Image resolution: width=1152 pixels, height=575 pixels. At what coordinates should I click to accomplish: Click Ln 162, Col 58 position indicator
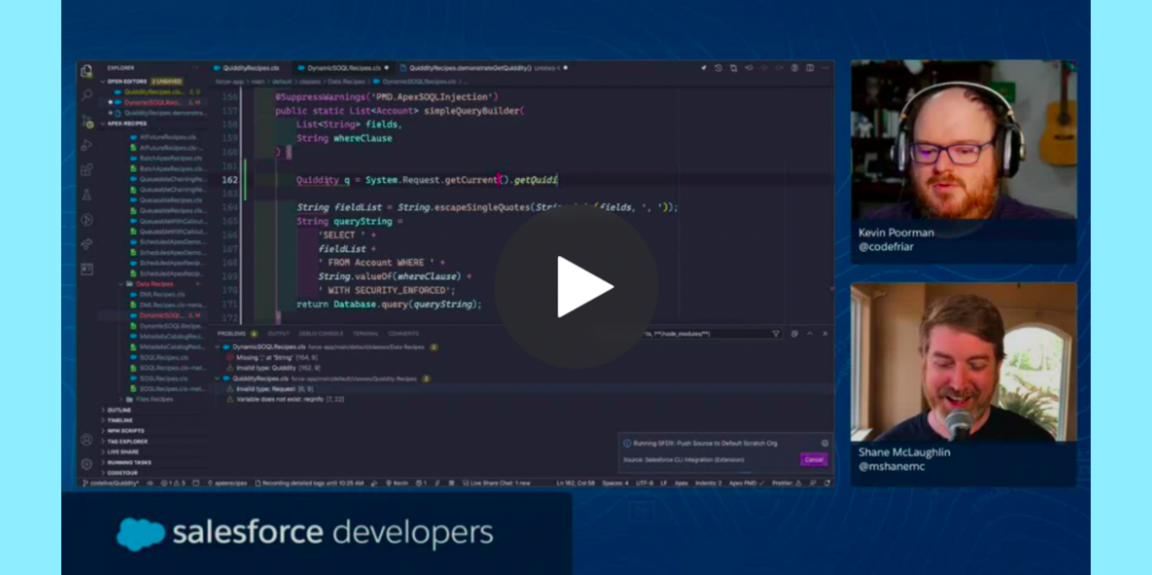(x=575, y=483)
